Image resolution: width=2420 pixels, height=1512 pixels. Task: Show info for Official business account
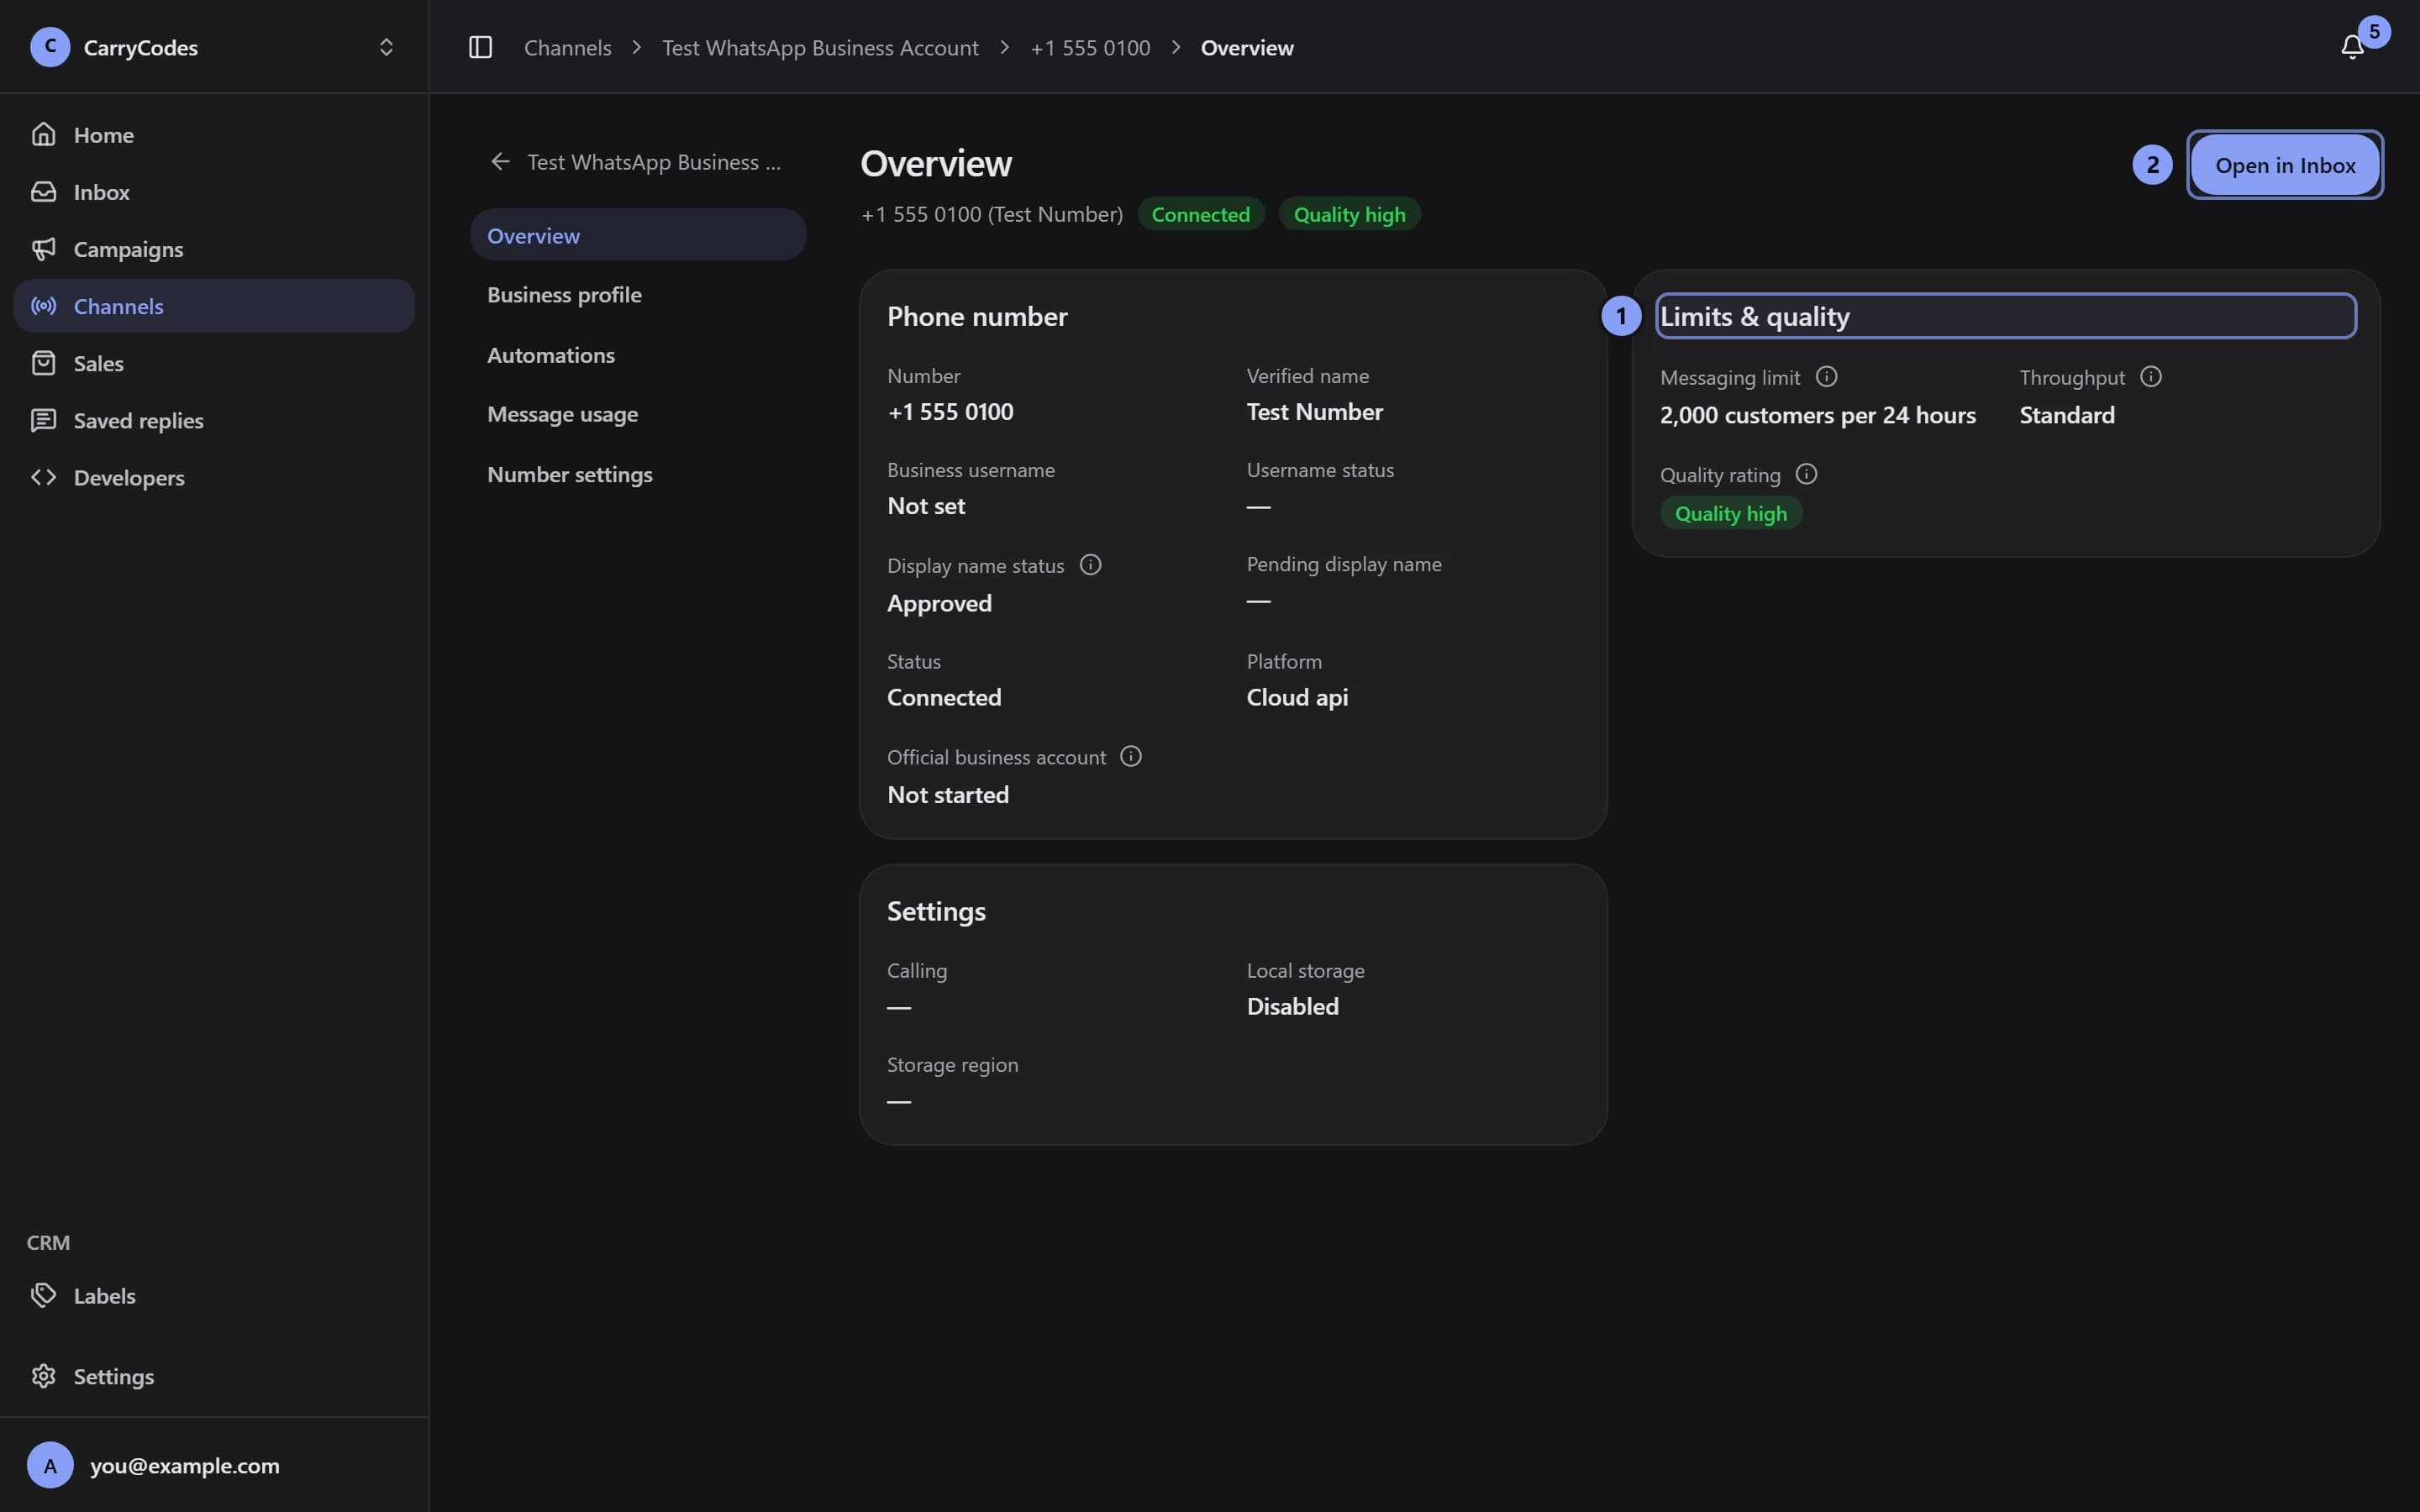point(1131,756)
